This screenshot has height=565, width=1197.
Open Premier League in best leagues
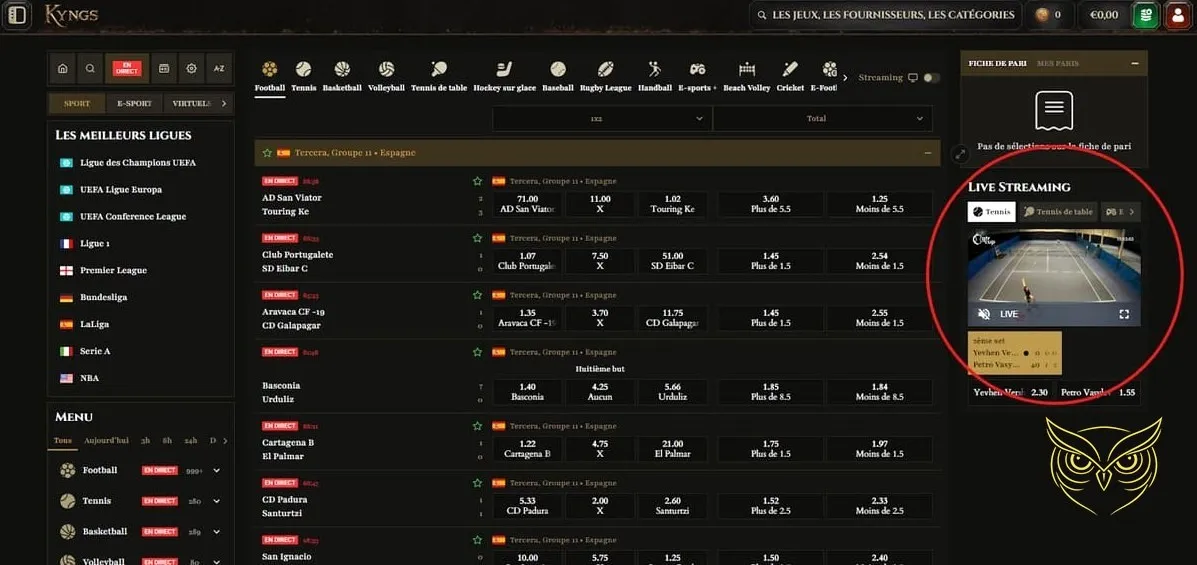[x=114, y=270]
